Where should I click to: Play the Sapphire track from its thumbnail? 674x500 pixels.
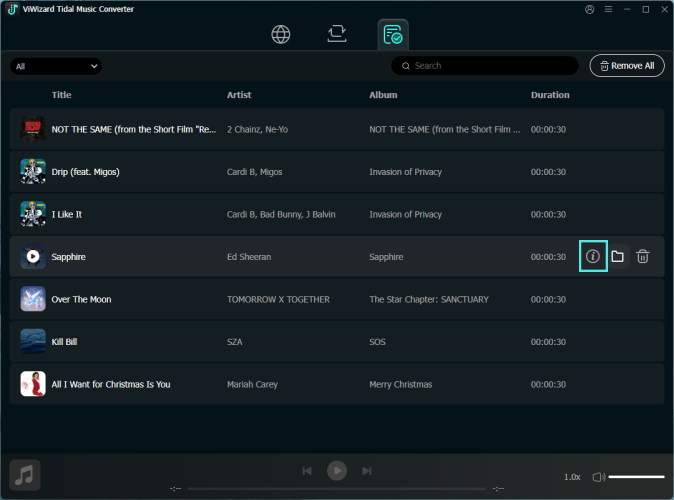click(x=33, y=257)
